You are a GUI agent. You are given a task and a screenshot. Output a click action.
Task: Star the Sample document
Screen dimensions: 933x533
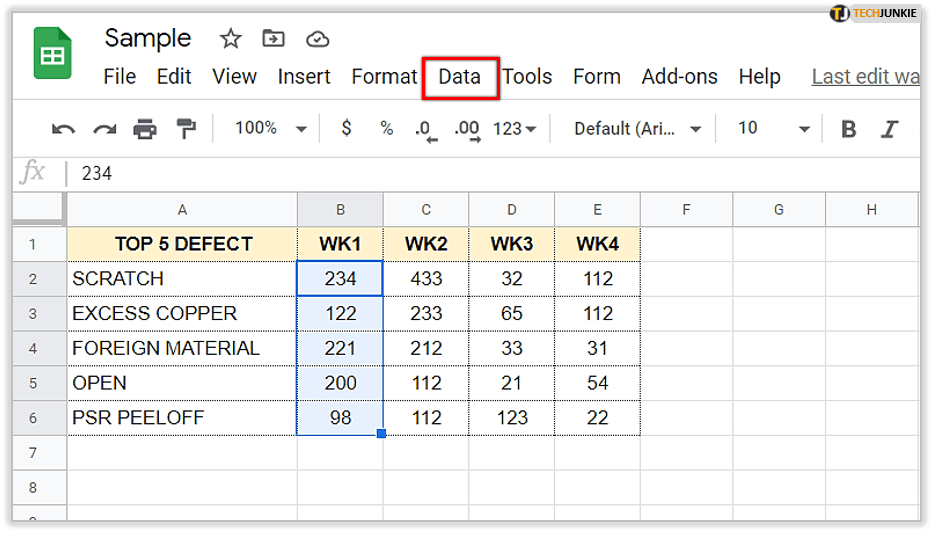coord(231,39)
